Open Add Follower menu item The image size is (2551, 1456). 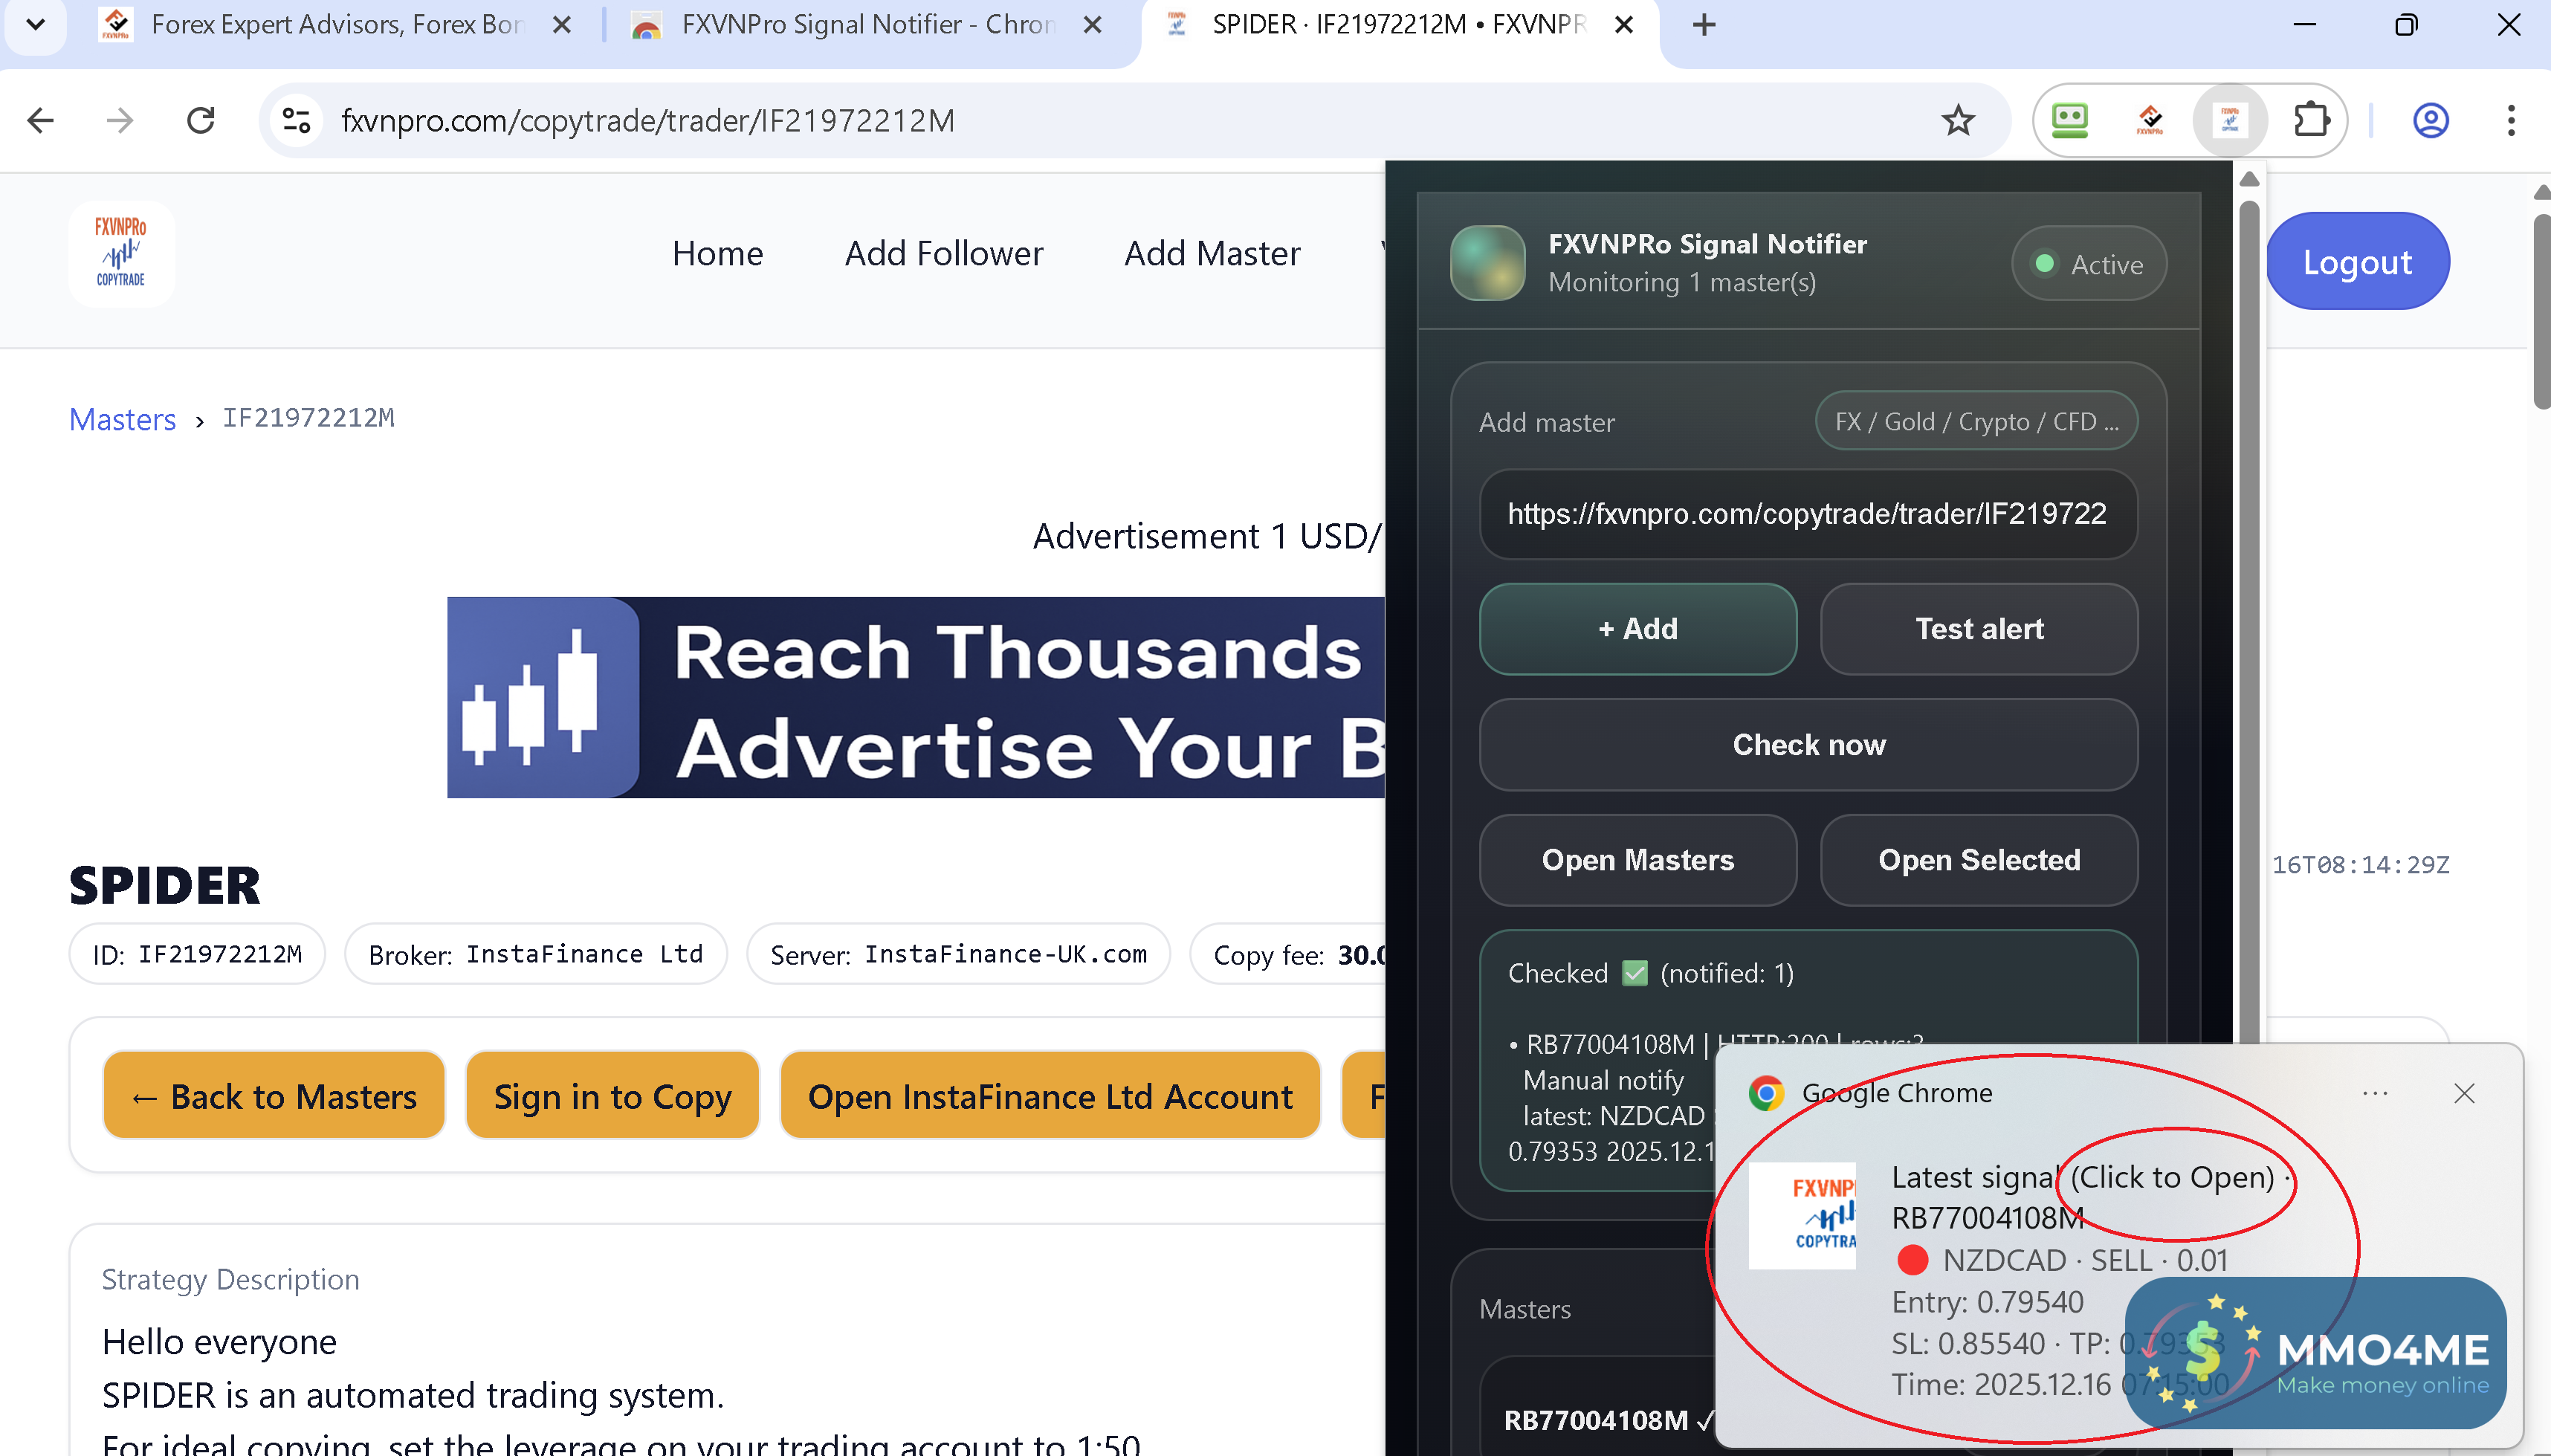pyautogui.click(x=943, y=253)
